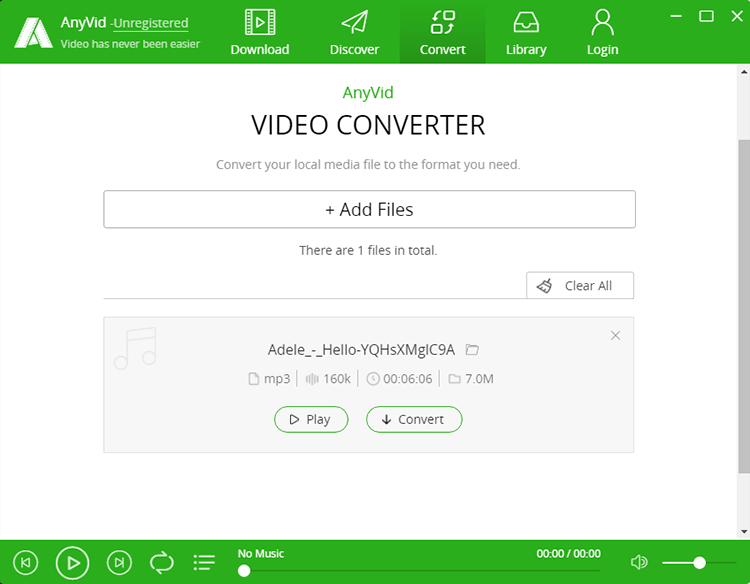The width and height of the screenshot is (750, 584).
Task: Open the folder icon next to Adele file name
Action: click(x=472, y=350)
